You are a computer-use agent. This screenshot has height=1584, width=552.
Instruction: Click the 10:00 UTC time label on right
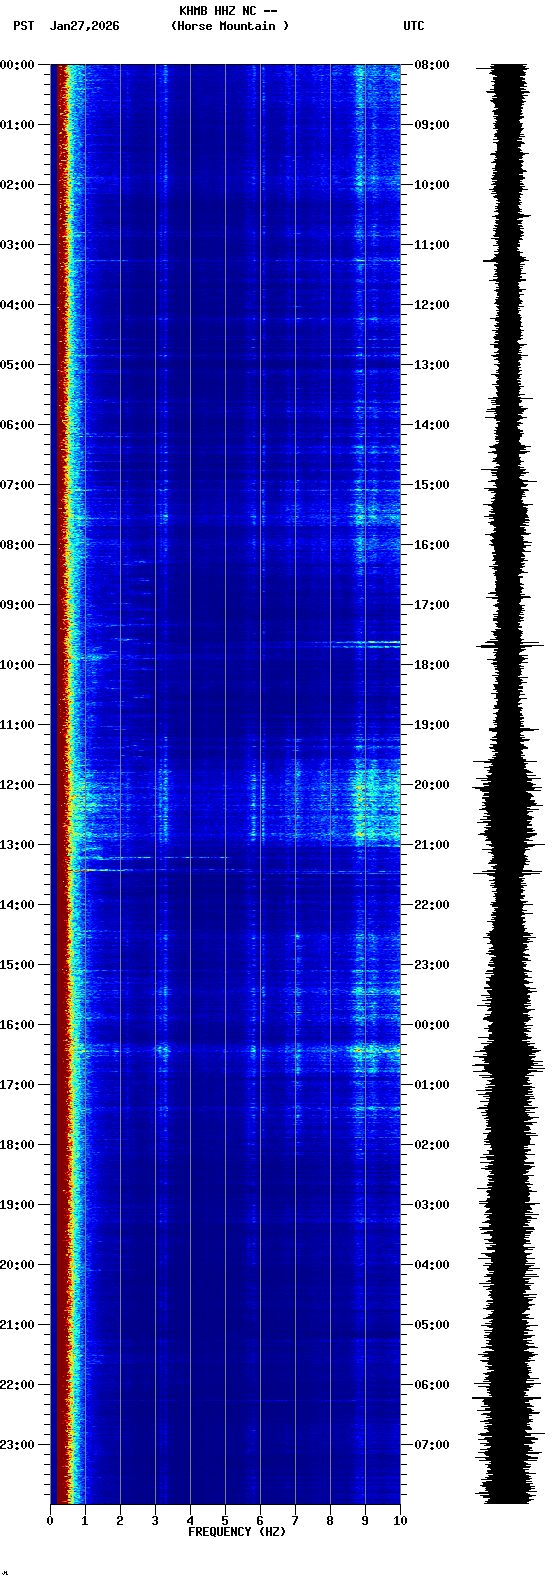(432, 185)
